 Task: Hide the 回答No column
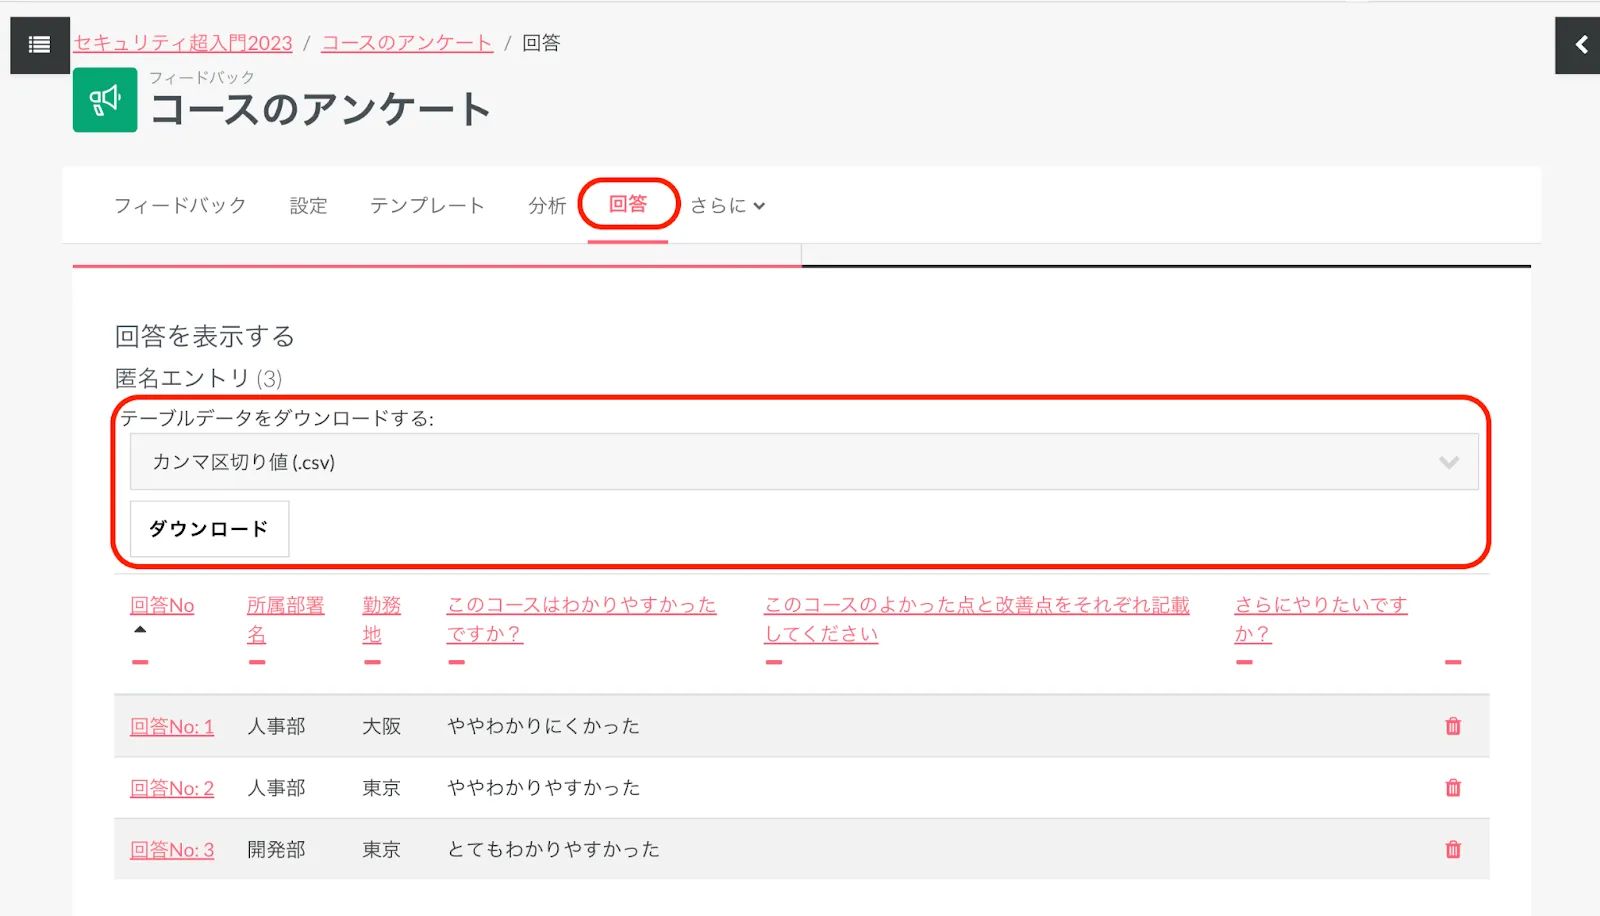pos(140,662)
